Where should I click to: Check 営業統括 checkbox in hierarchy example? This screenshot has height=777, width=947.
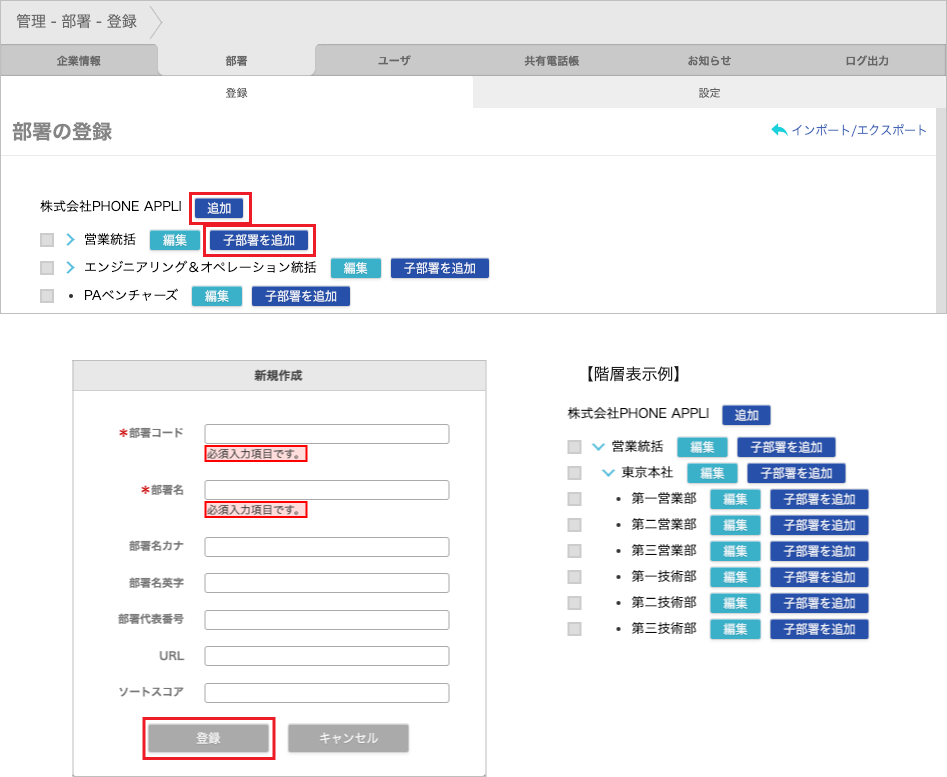(574, 447)
